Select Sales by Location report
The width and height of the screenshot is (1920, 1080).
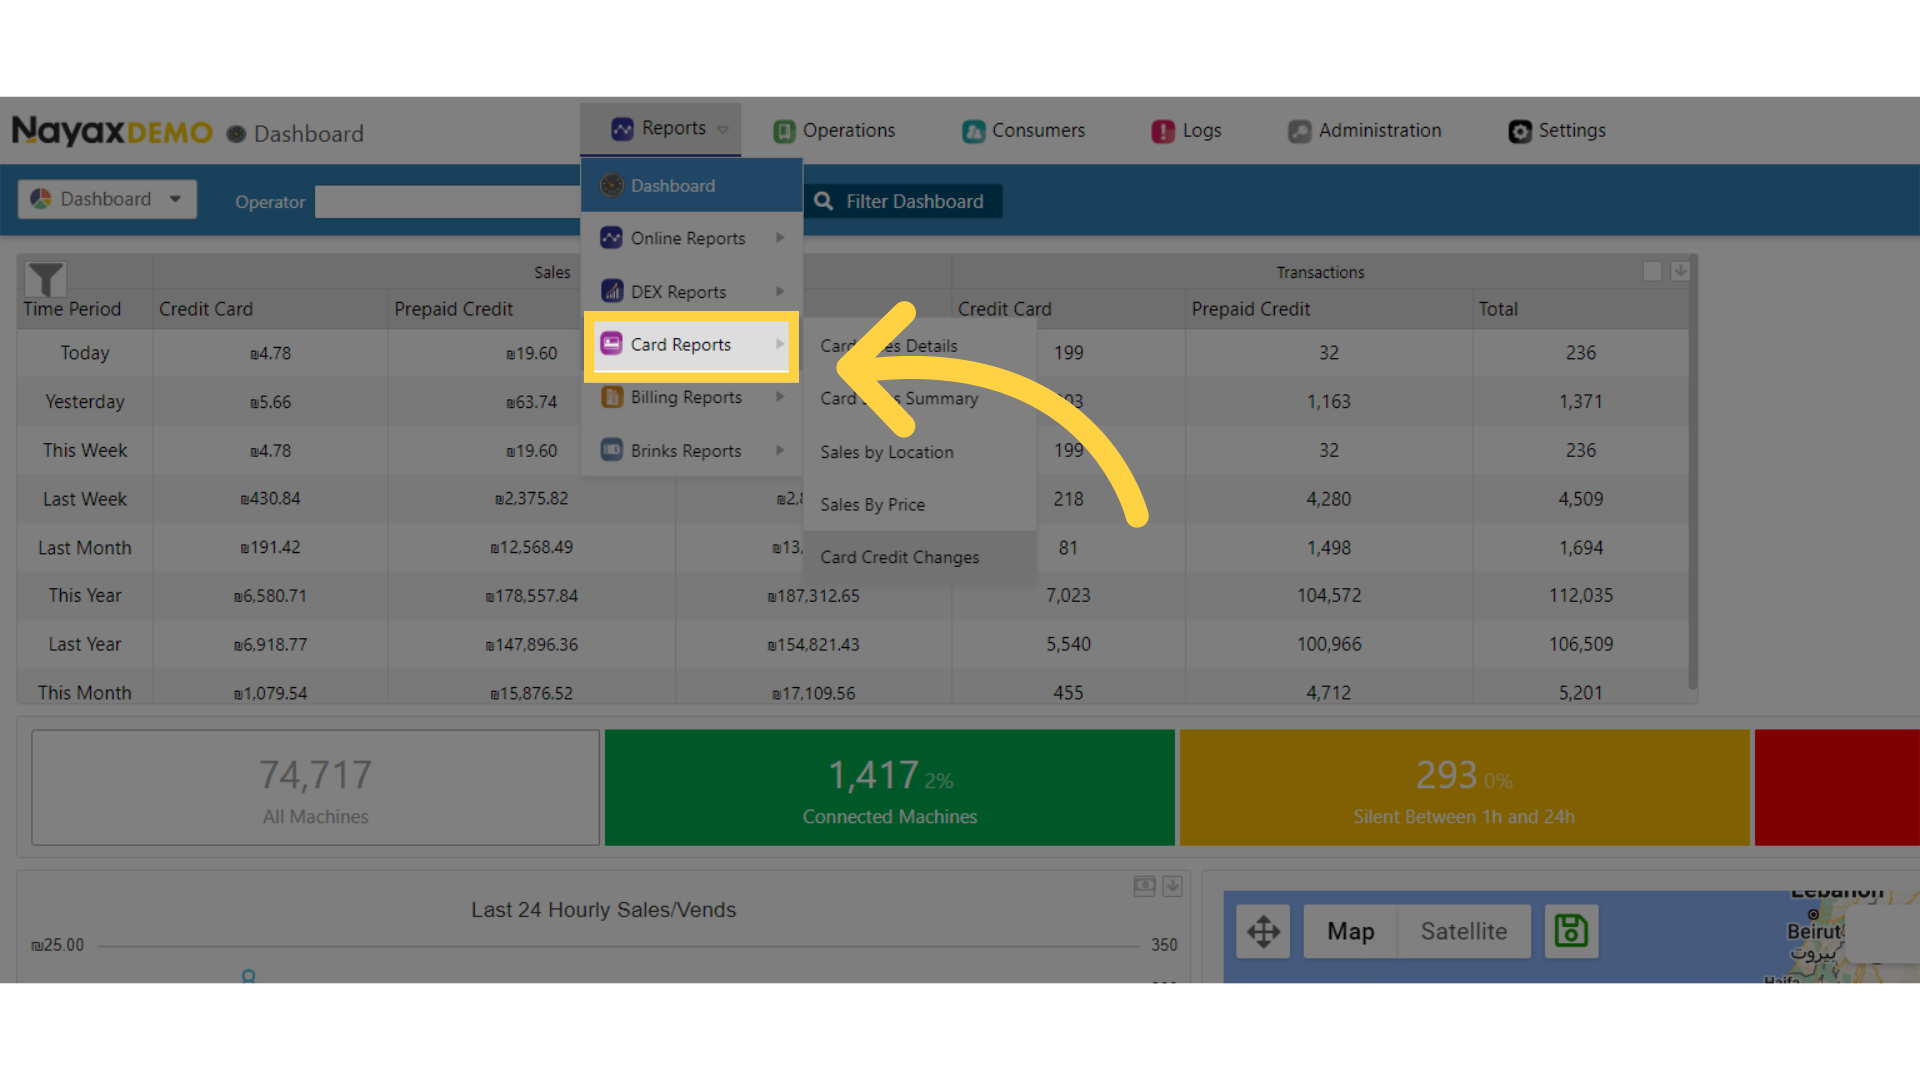pyautogui.click(x=920, y=452)
